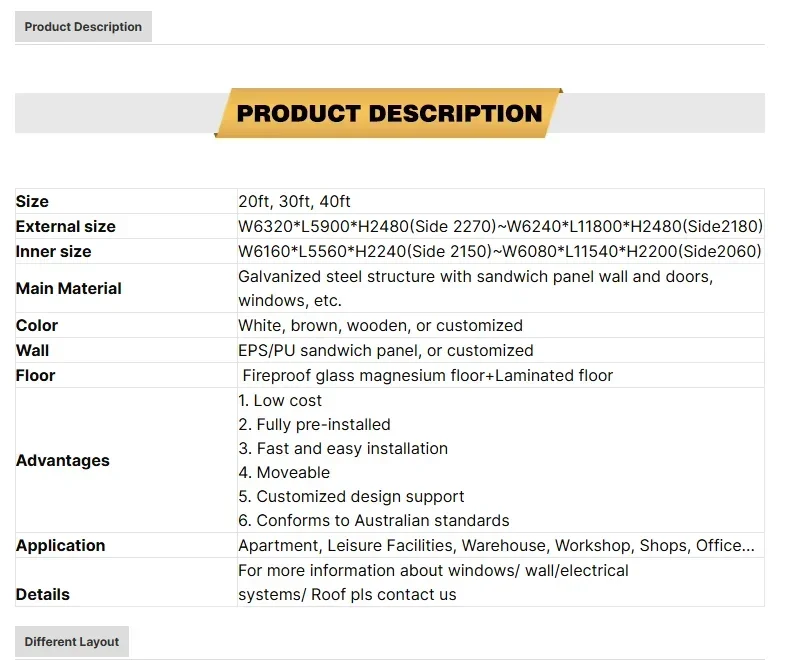Click the EPS/PU sandwich panel text

click(x=385, y=350)
